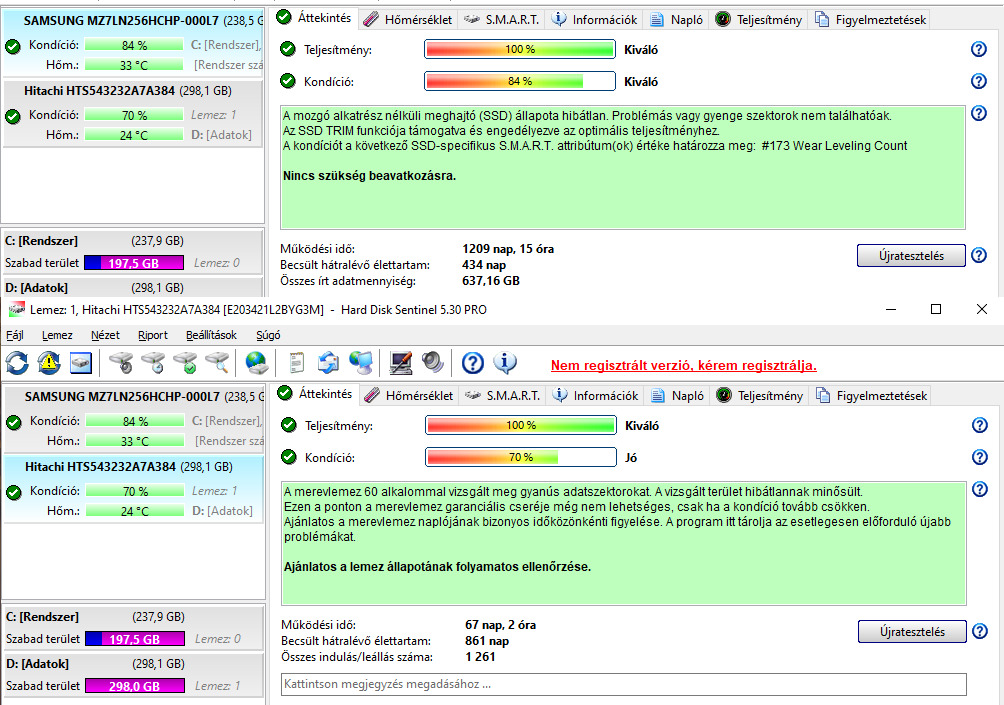Click help icon beside the 70 % Kondíció bar

click(x=980, y=457)
